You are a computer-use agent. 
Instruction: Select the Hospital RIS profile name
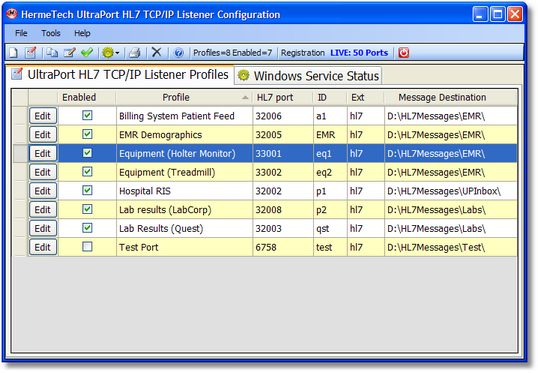point(144,191)
